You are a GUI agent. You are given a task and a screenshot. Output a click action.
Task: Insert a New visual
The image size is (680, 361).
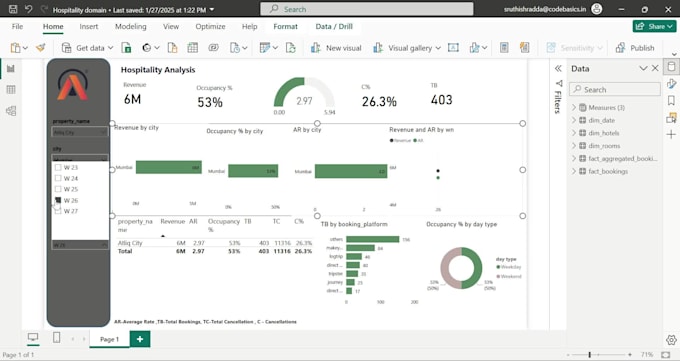(x=336, y=48)
